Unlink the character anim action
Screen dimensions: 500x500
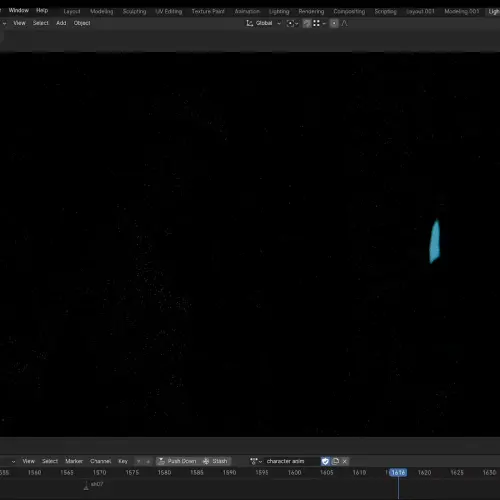(345, 461)
